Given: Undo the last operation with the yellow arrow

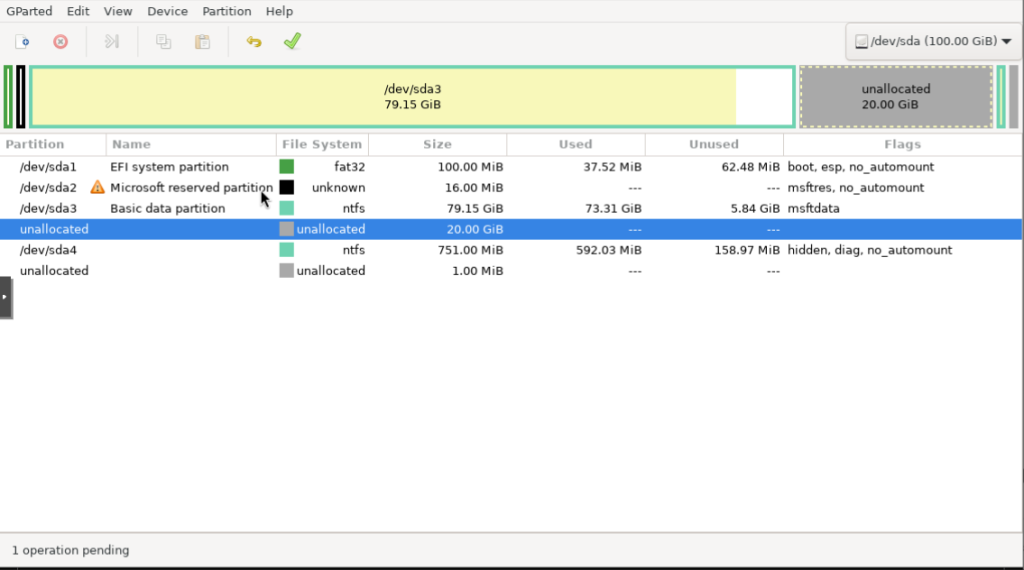Looking at the screenshot, I should point(253,42).
